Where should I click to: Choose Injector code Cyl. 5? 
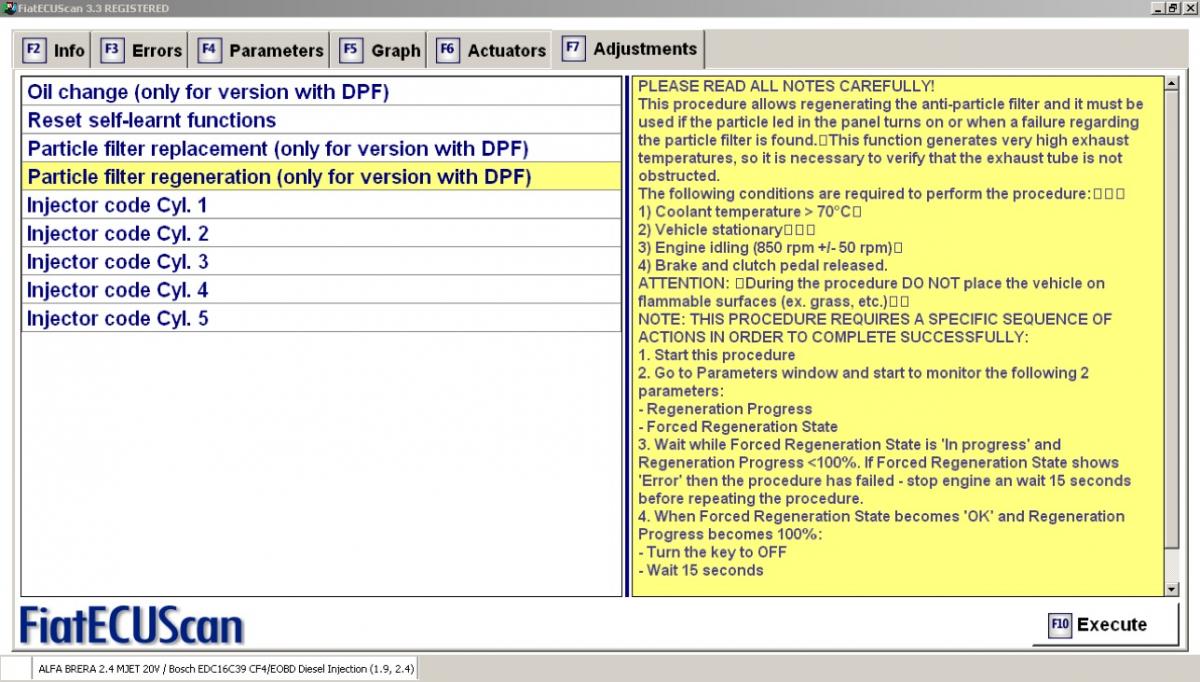coord(321,318)
